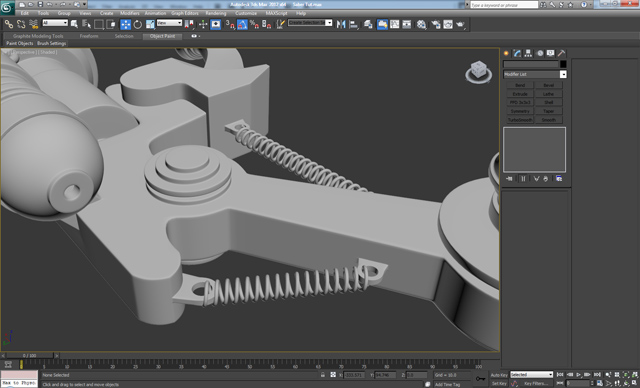Open the Utilities command panel tab
640x388 pixels.
click(562, 53)
